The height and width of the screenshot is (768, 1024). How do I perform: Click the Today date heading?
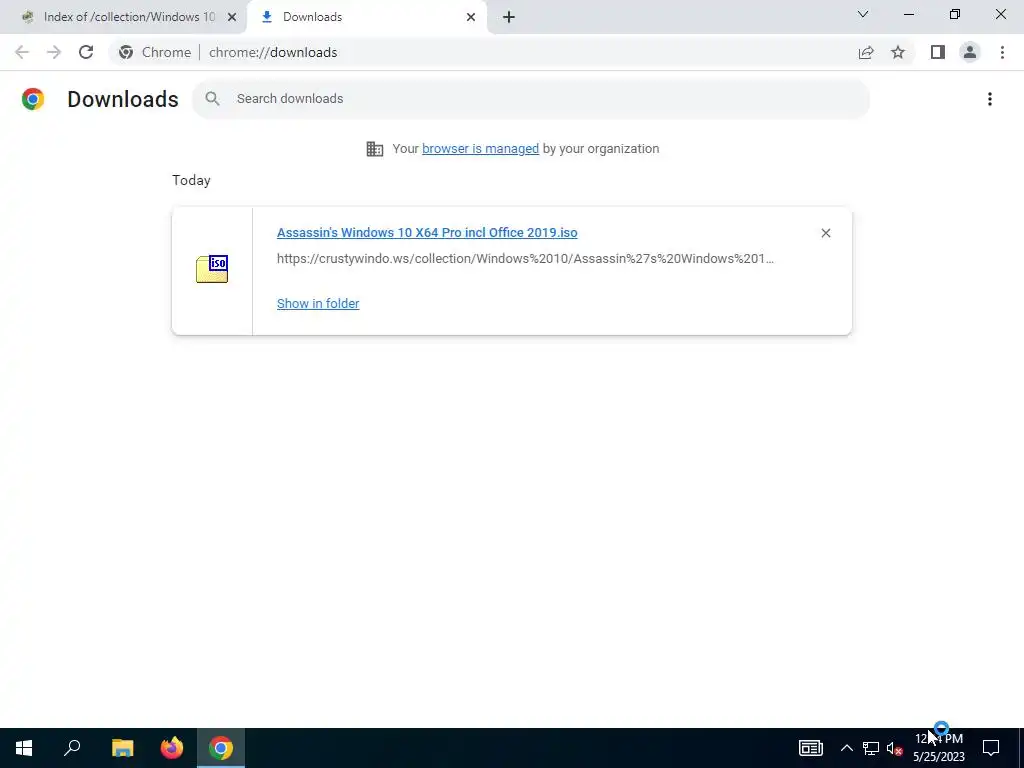point(191,180)
